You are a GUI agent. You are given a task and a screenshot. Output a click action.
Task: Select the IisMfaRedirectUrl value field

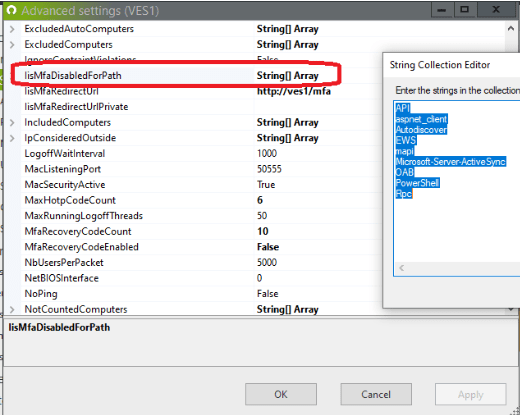pyautogui.click(x=318, y=91)
